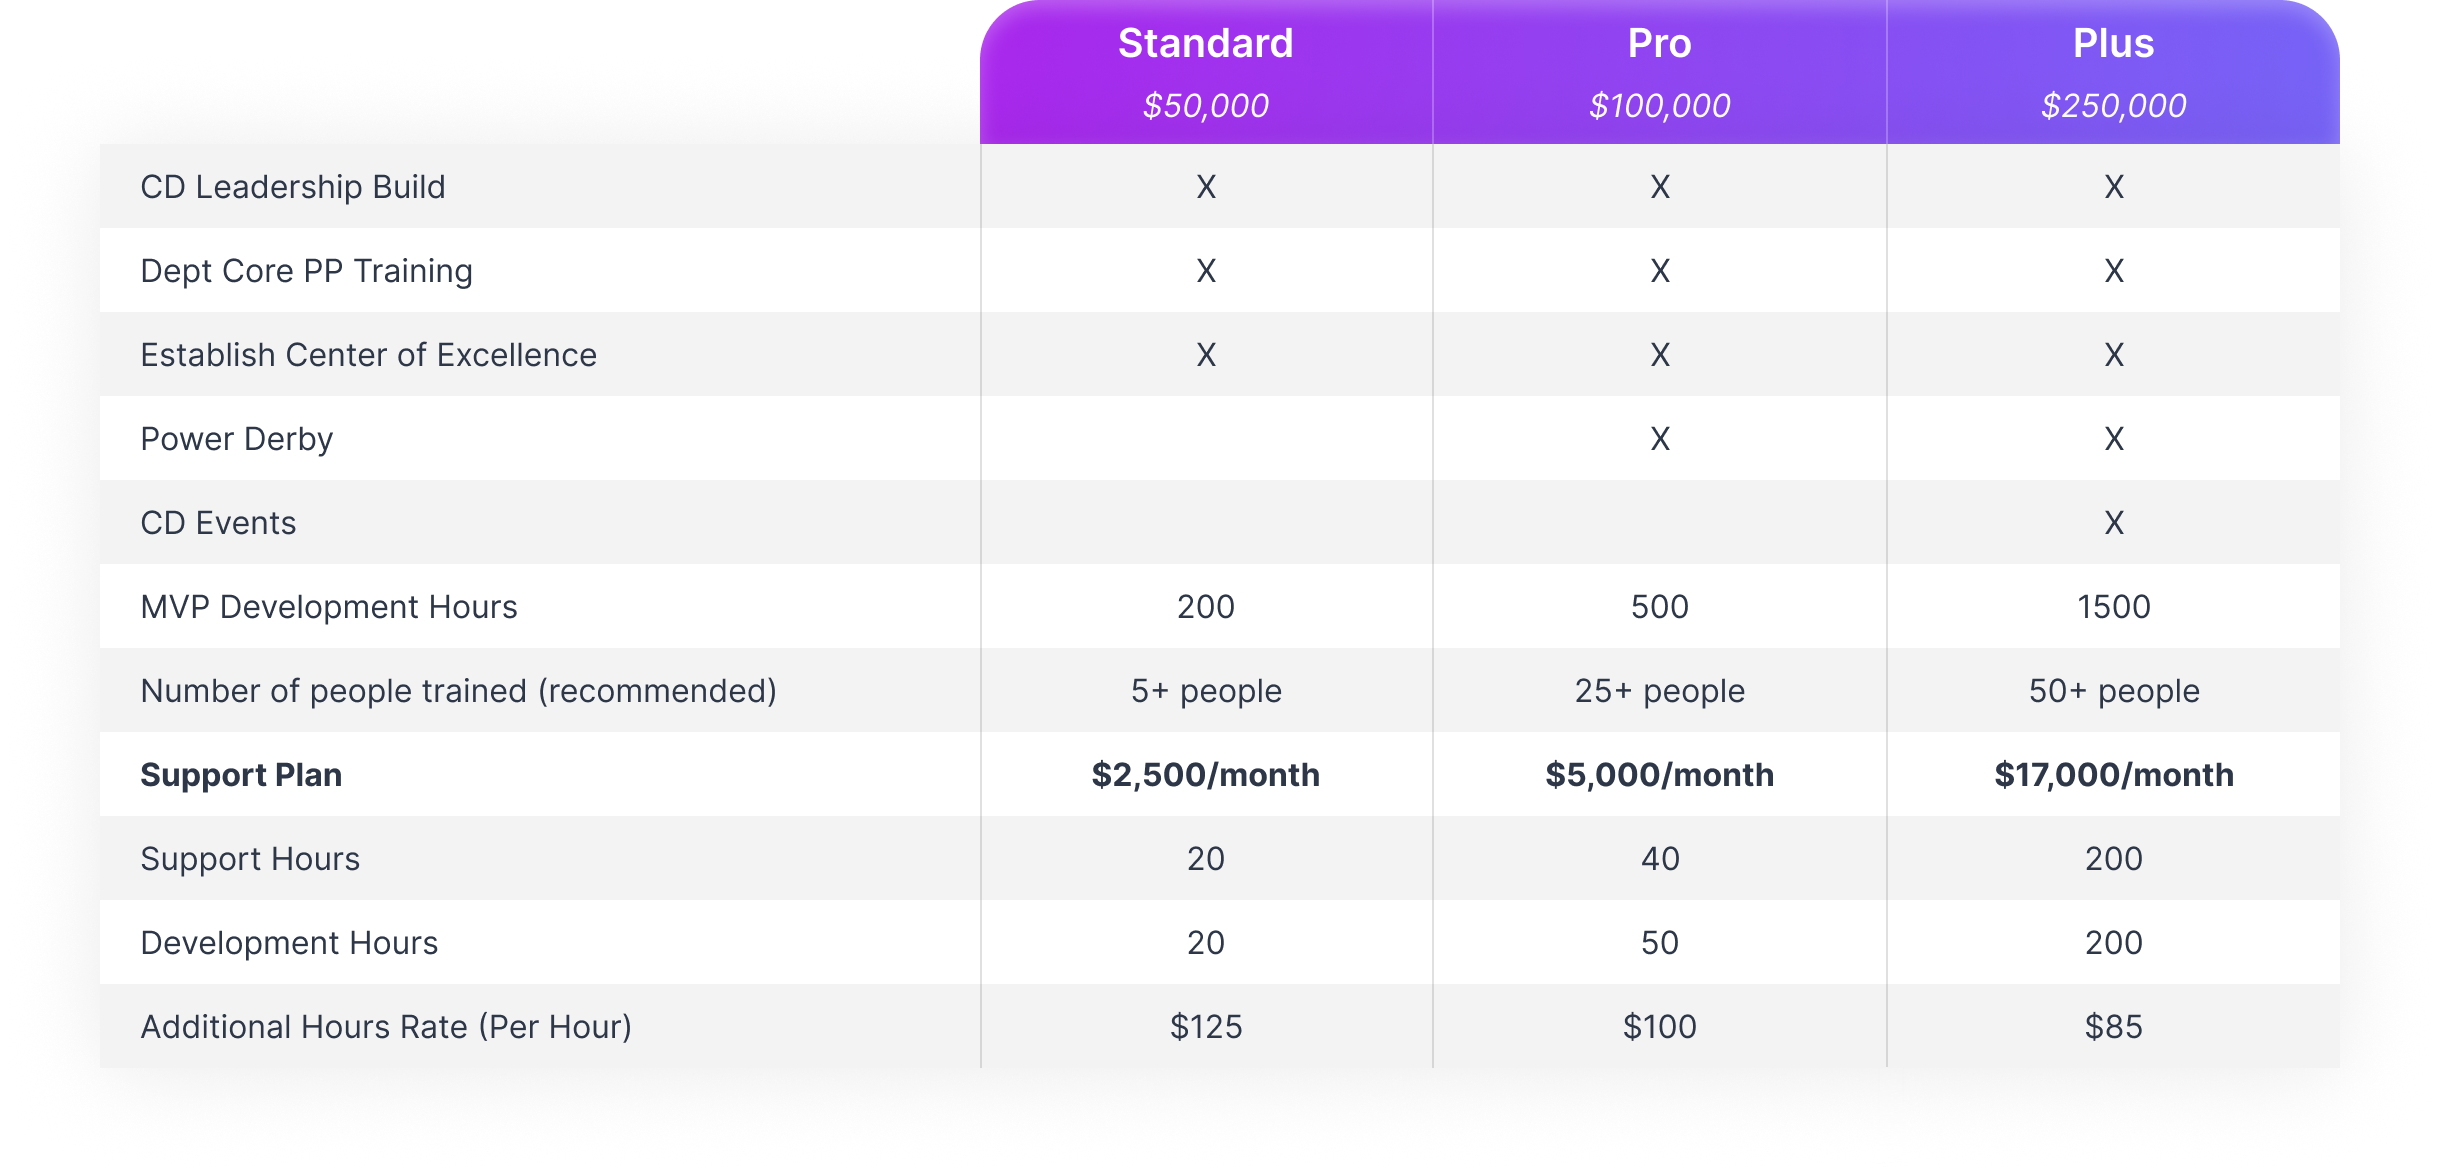Click the 1500 MVP Development Hours value
The height and width of the screenshot is (1172, 2440).
[2113, 606]
